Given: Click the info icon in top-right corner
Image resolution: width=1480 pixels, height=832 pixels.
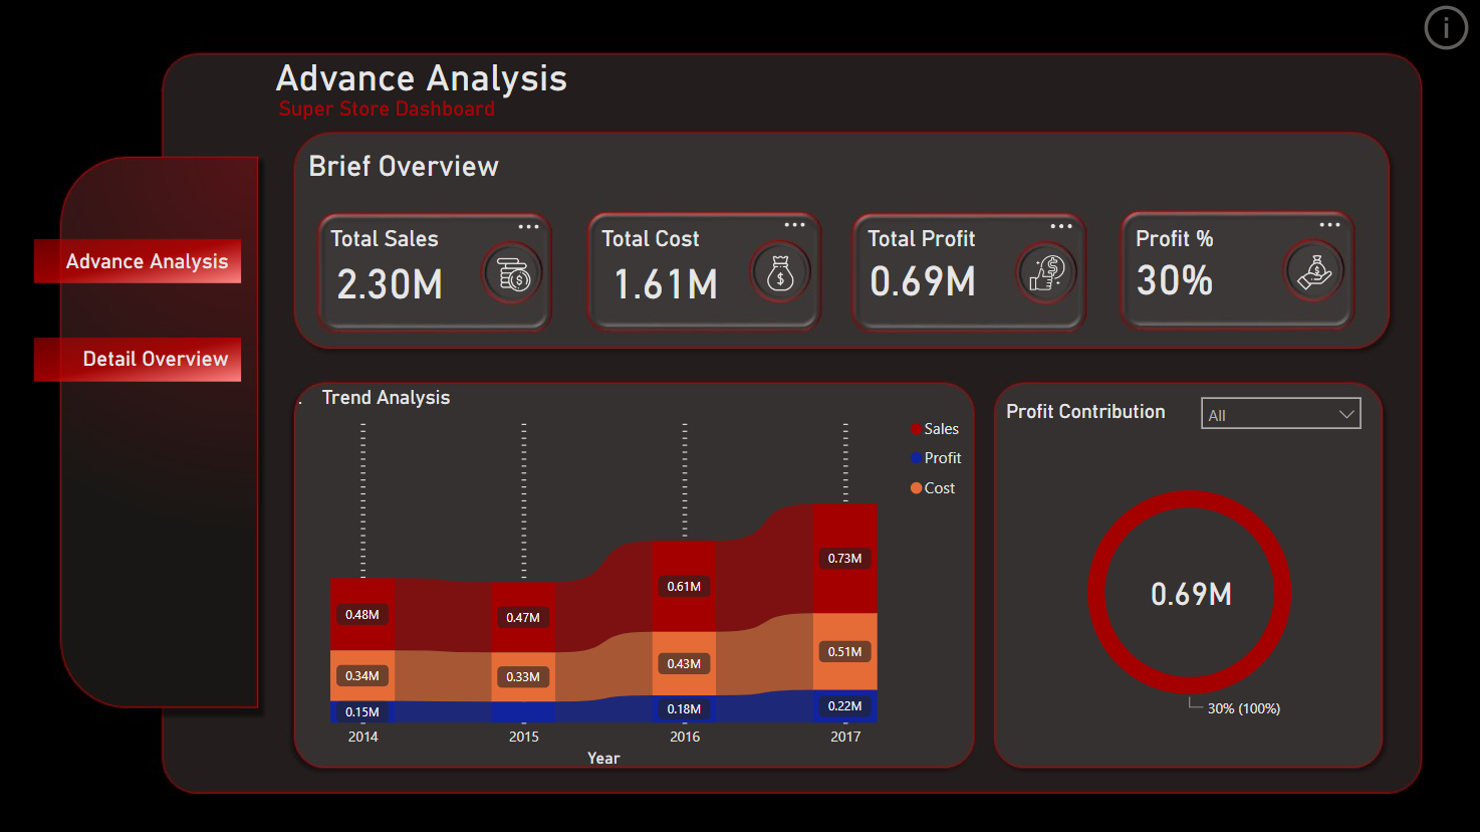Looking at the screenshot, I should coord(1445,28).
